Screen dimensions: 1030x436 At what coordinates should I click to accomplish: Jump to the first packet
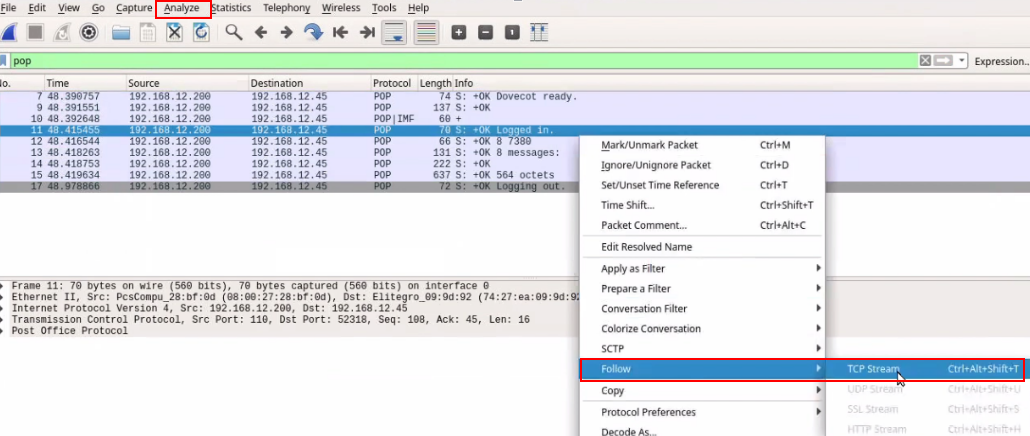tap(340, 32)
